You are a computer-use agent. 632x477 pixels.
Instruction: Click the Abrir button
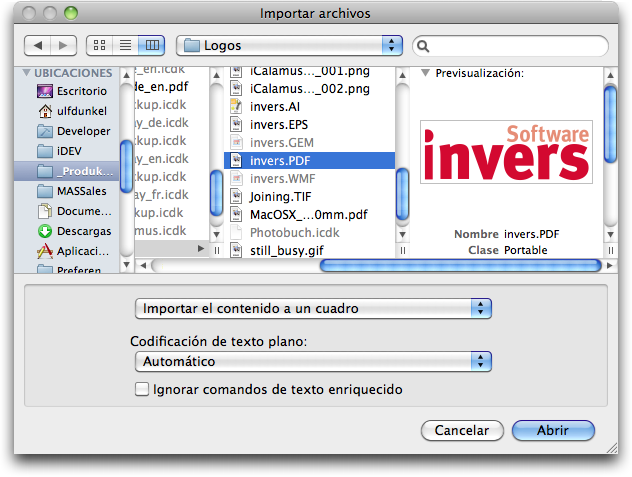tap(553, 430)
